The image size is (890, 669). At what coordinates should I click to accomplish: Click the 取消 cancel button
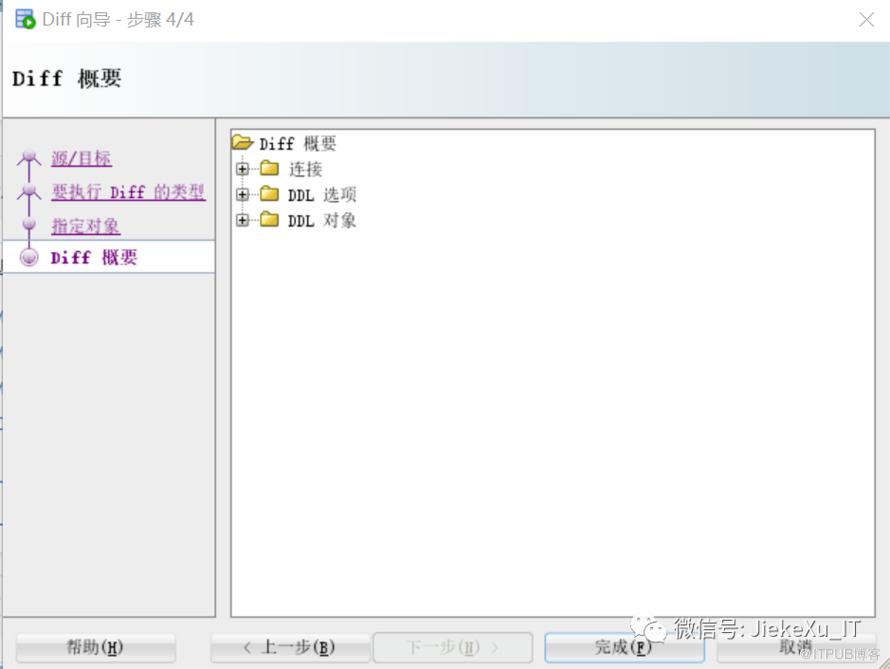pyautogui.click(x=796, y=647)
